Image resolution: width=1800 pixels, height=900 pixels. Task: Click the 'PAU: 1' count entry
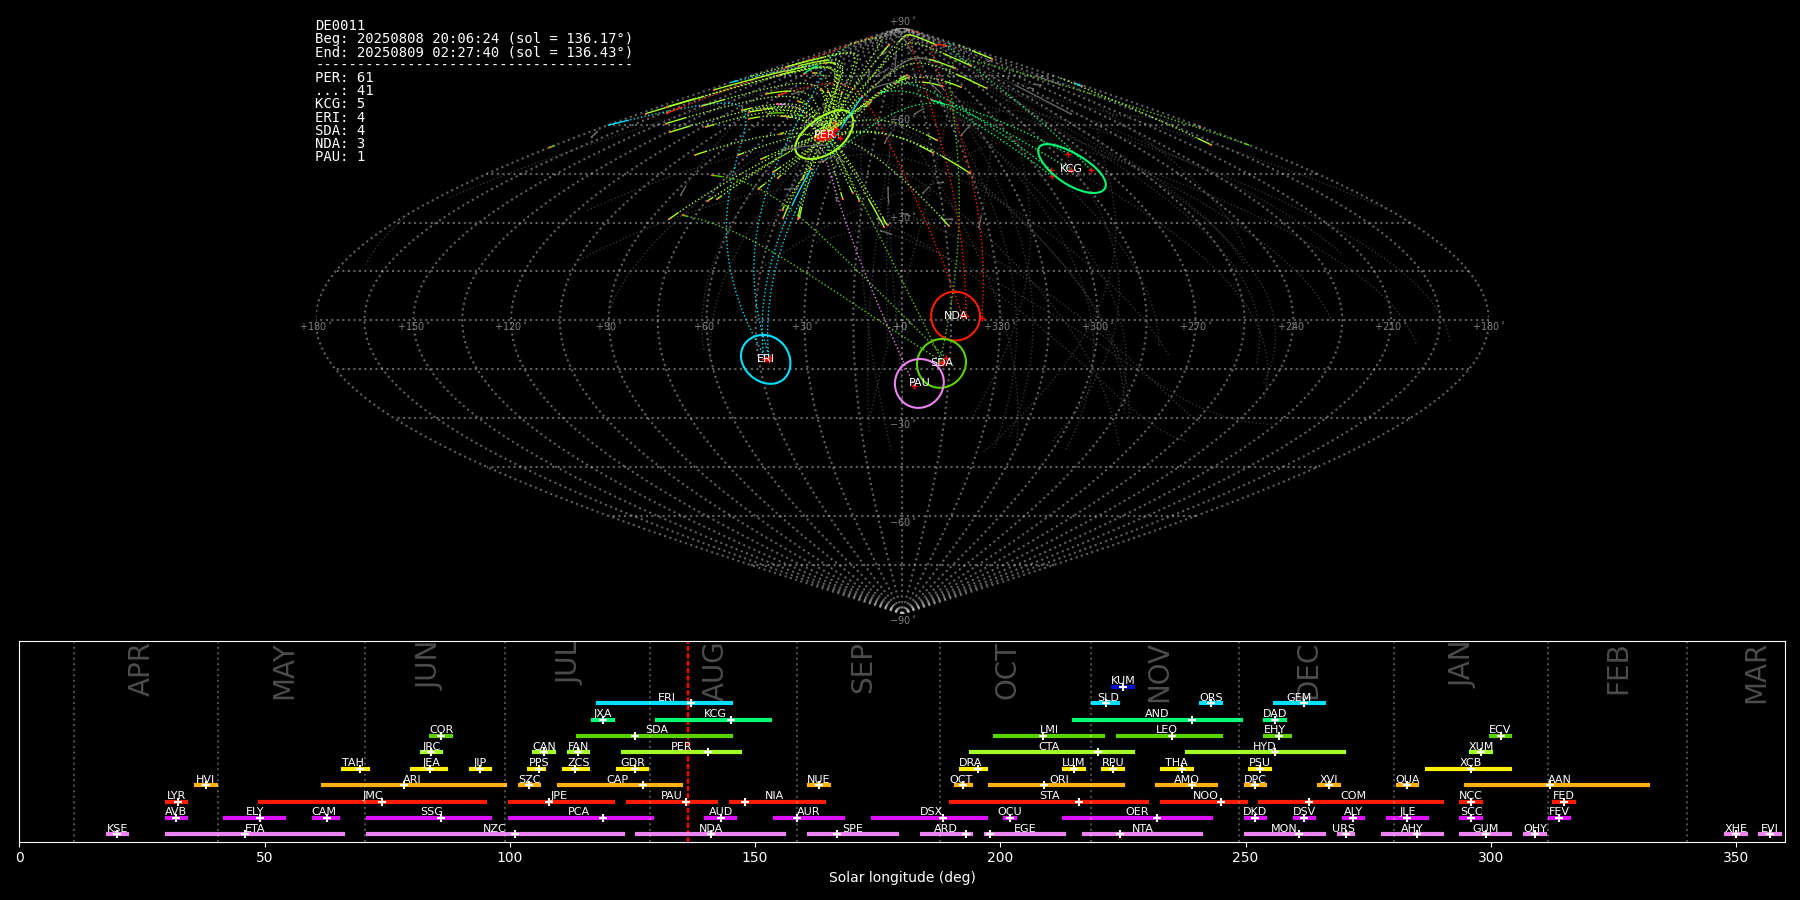click(340, 156)
